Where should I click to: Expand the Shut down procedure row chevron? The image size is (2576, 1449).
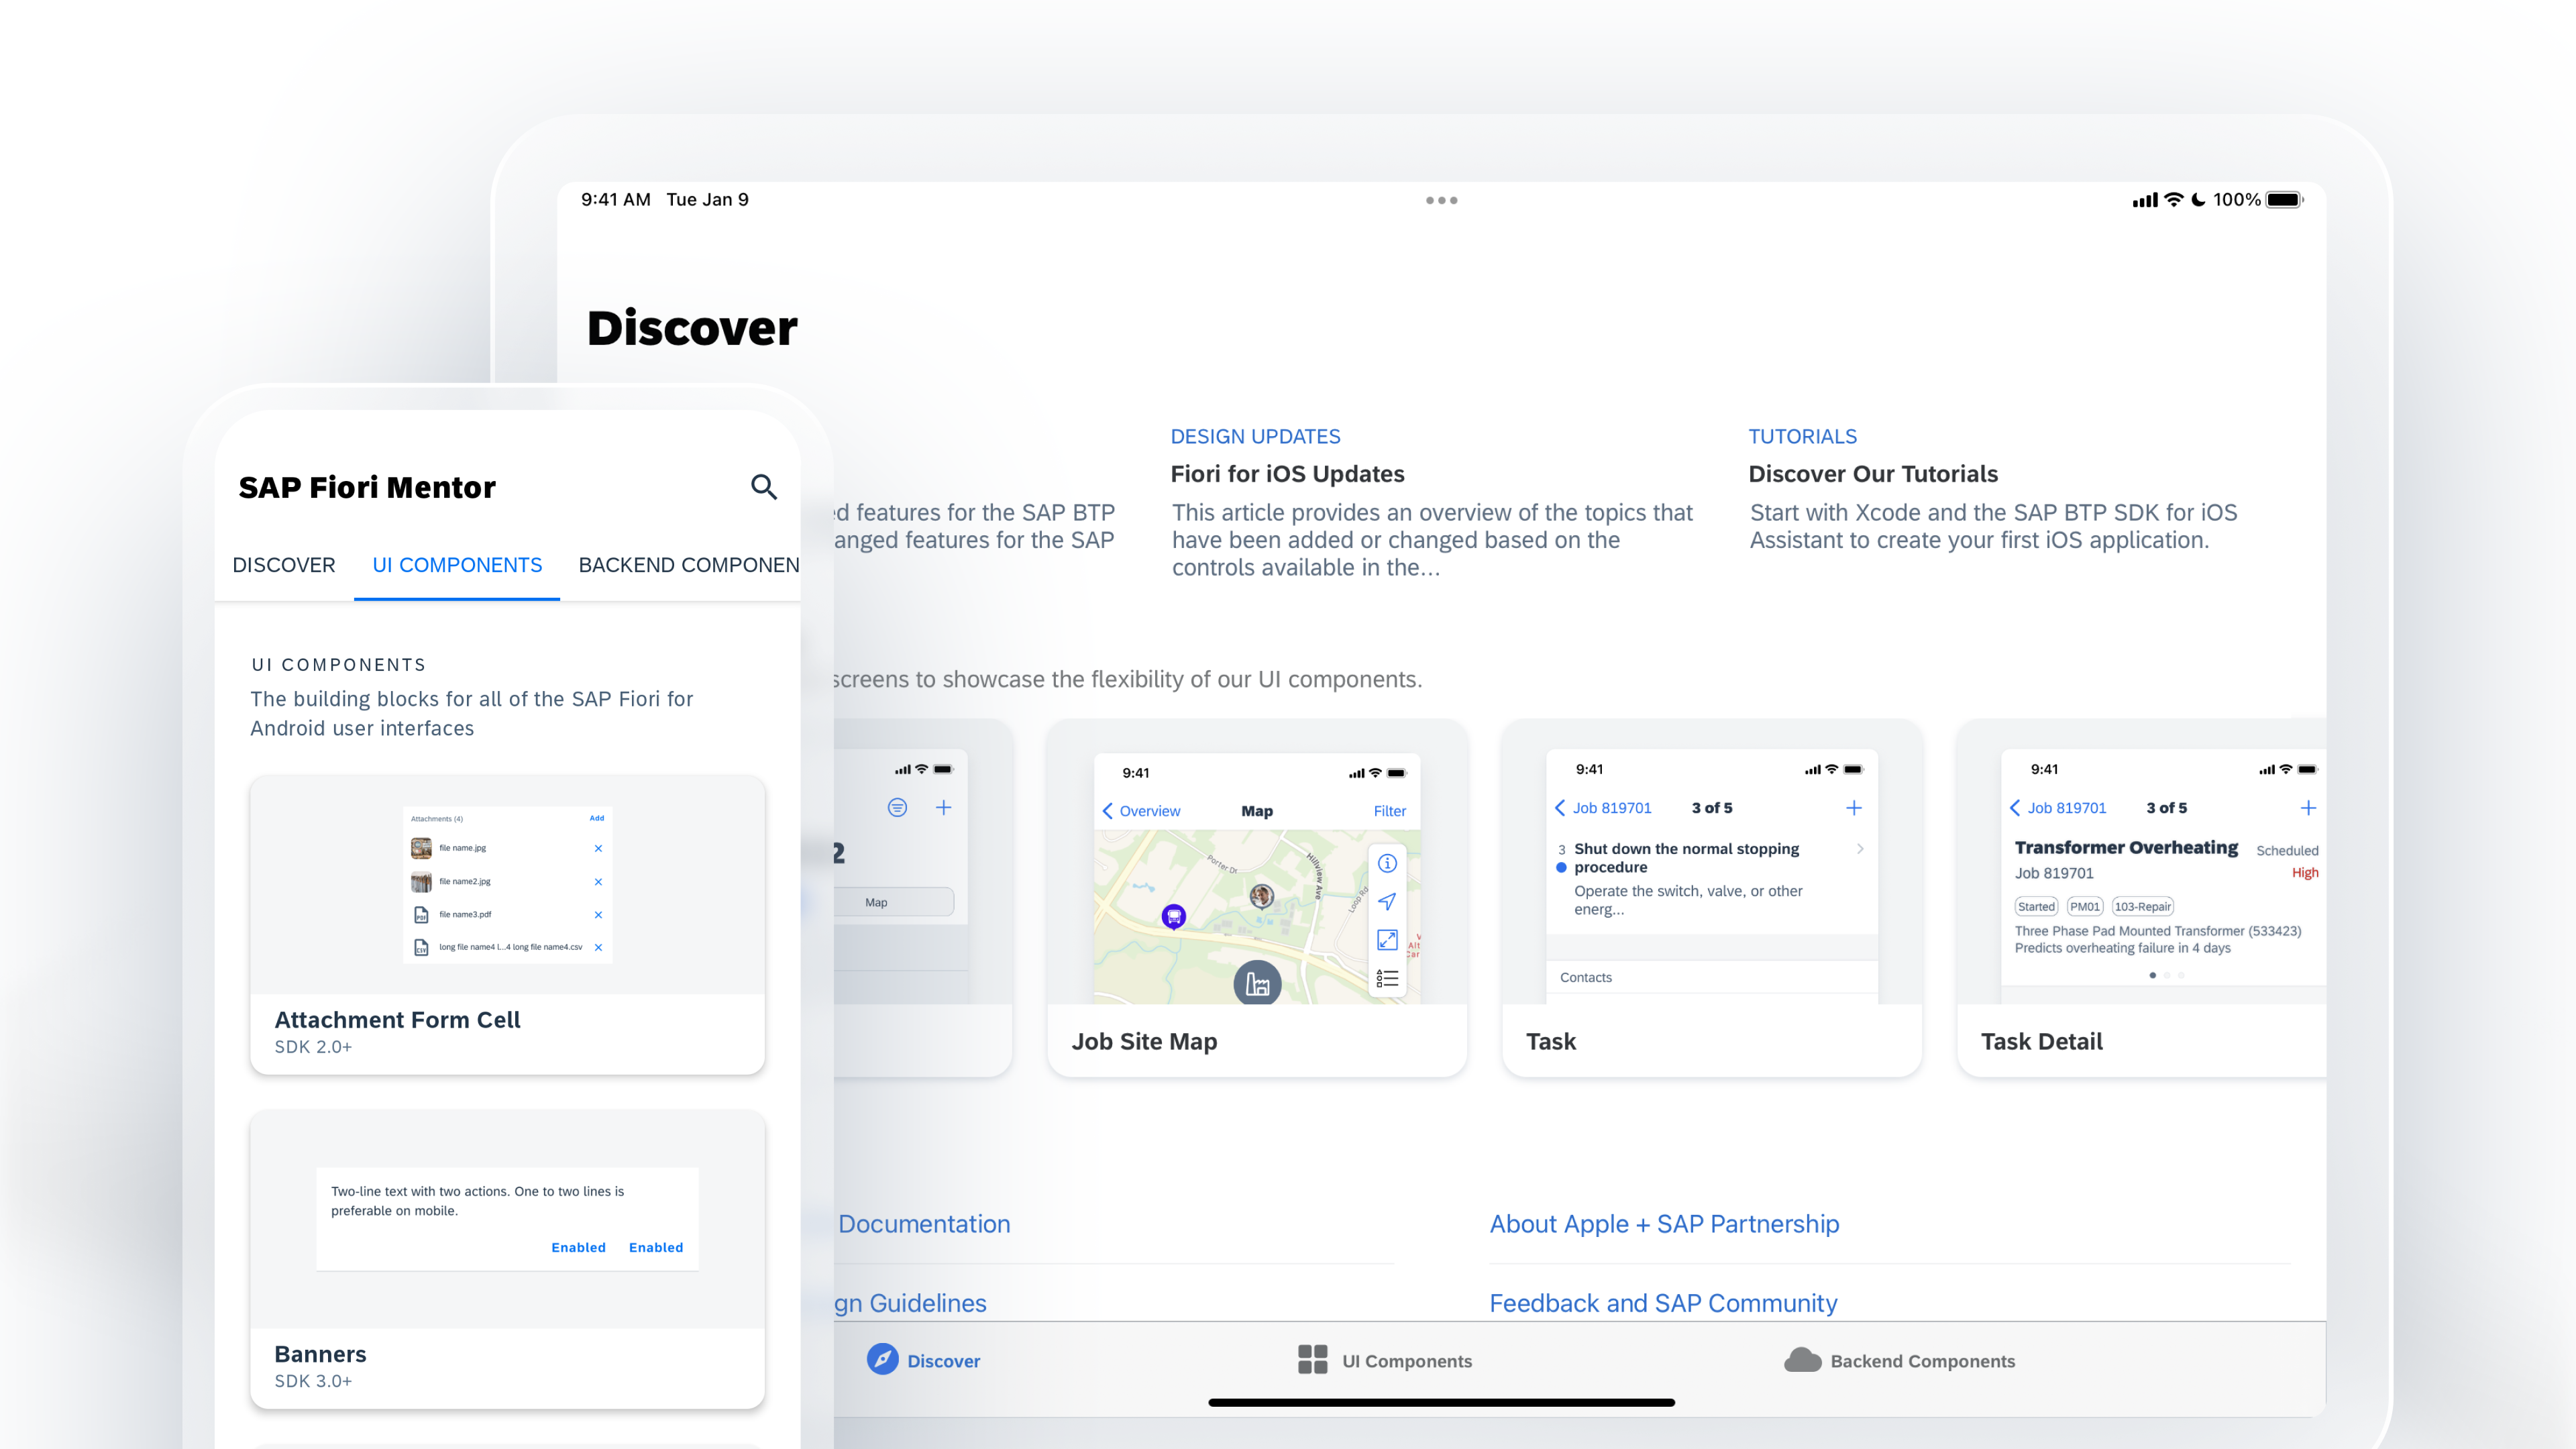[x=1860, y=849]
